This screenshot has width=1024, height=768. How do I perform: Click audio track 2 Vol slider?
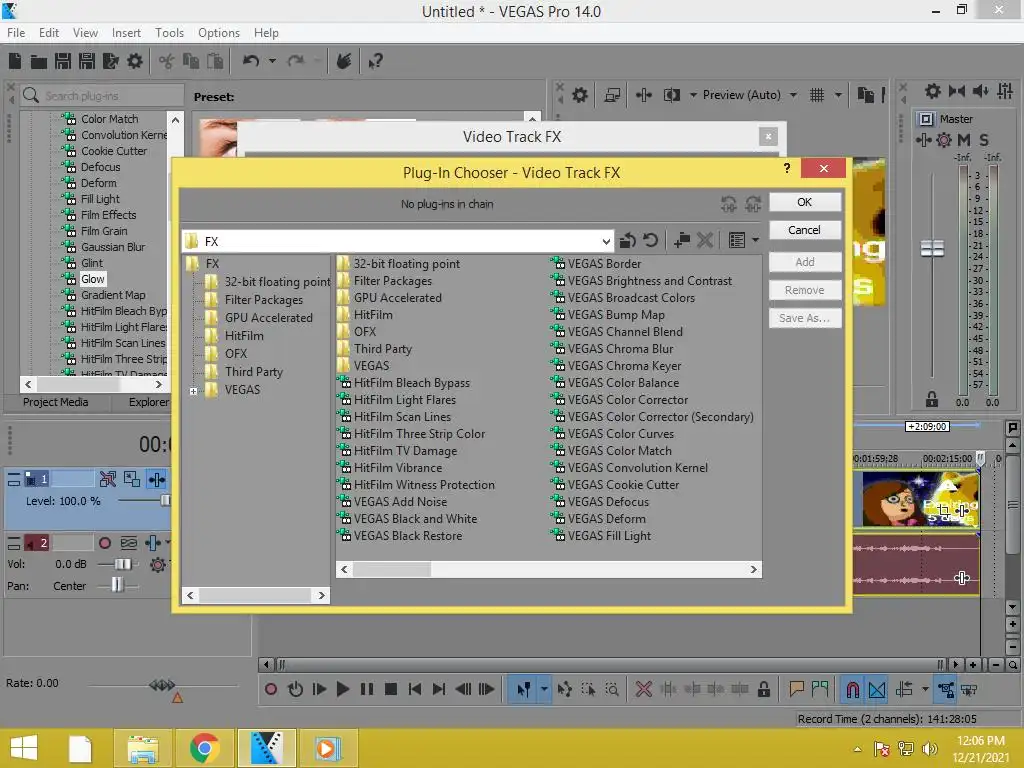pyautogui.click(x=122, y=564)
